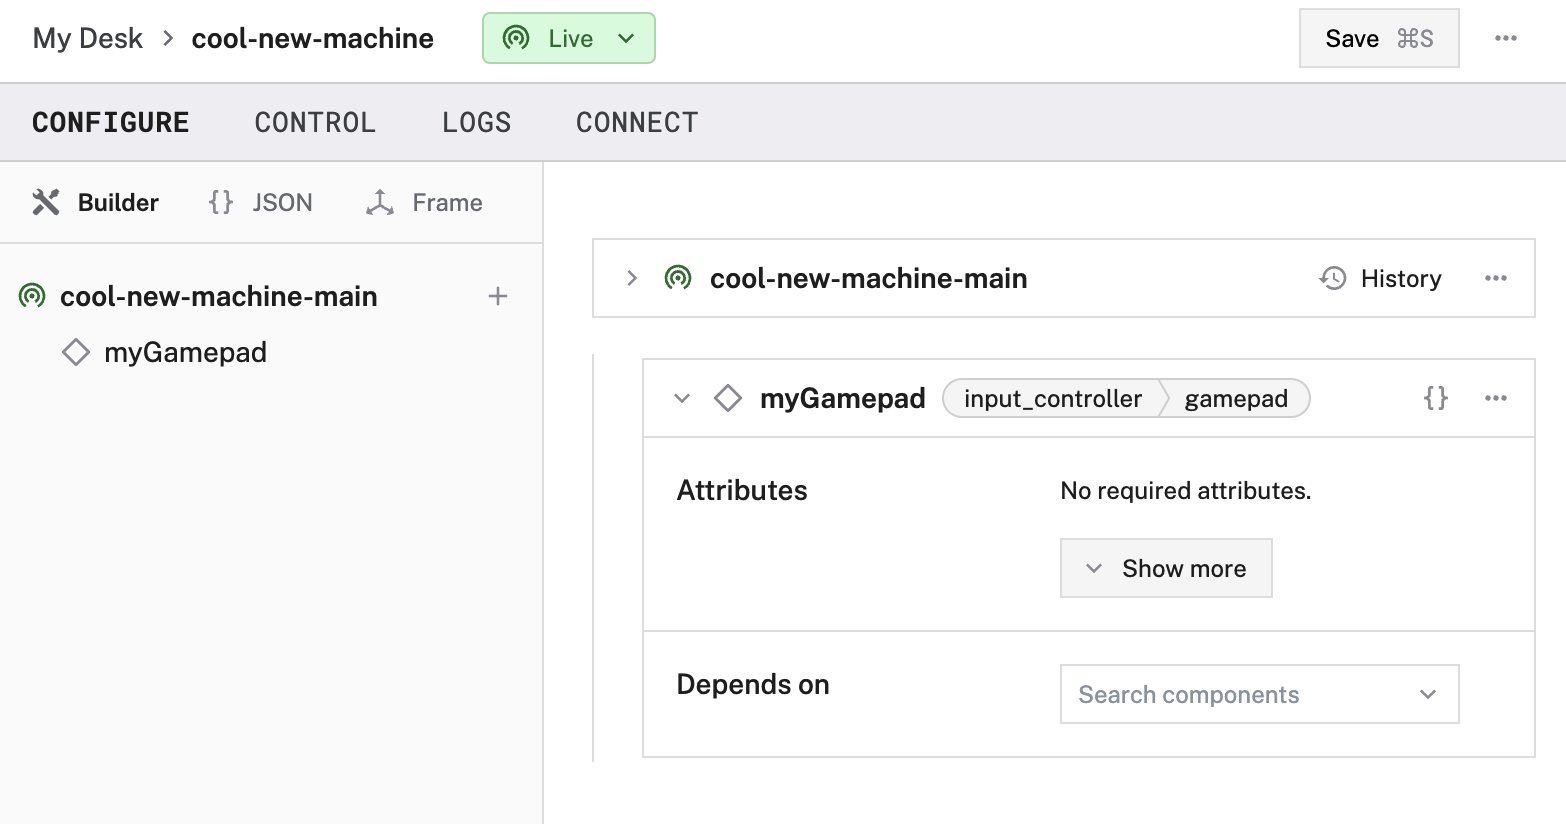Click Show more under Attributes

click(x=1166, y=568)
